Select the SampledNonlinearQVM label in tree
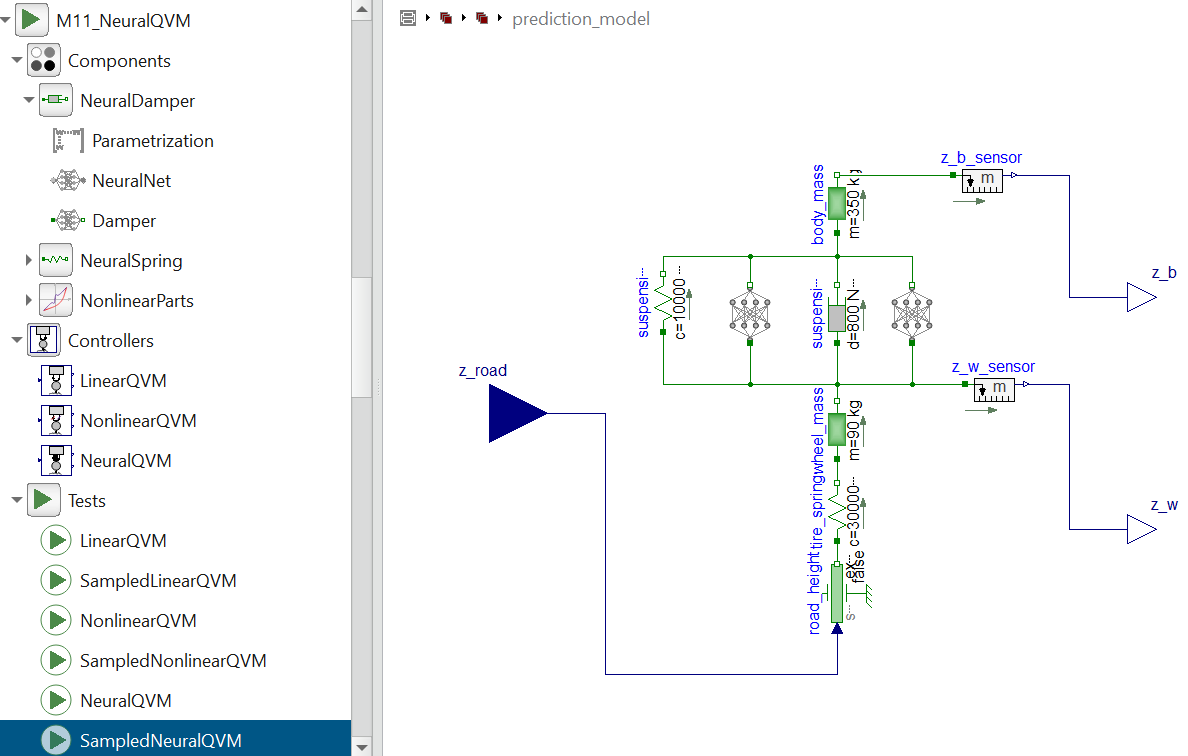 coord(173,661)
